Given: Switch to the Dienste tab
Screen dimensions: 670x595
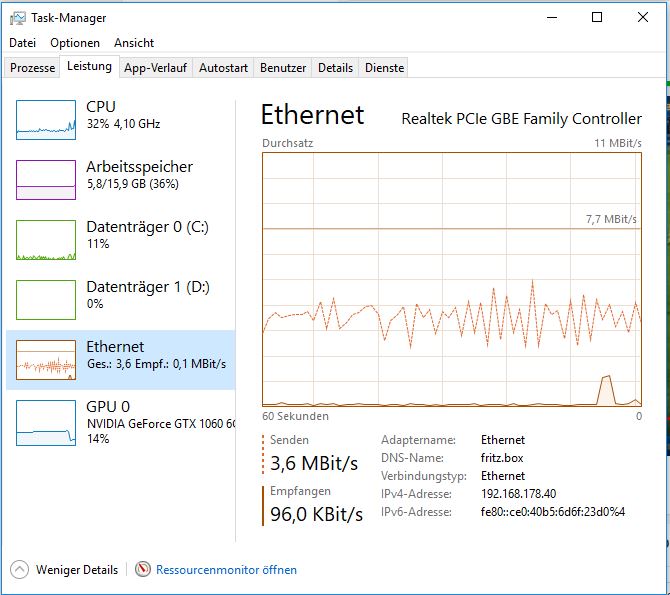Looking at the screenshot, I should click(384, 68).
